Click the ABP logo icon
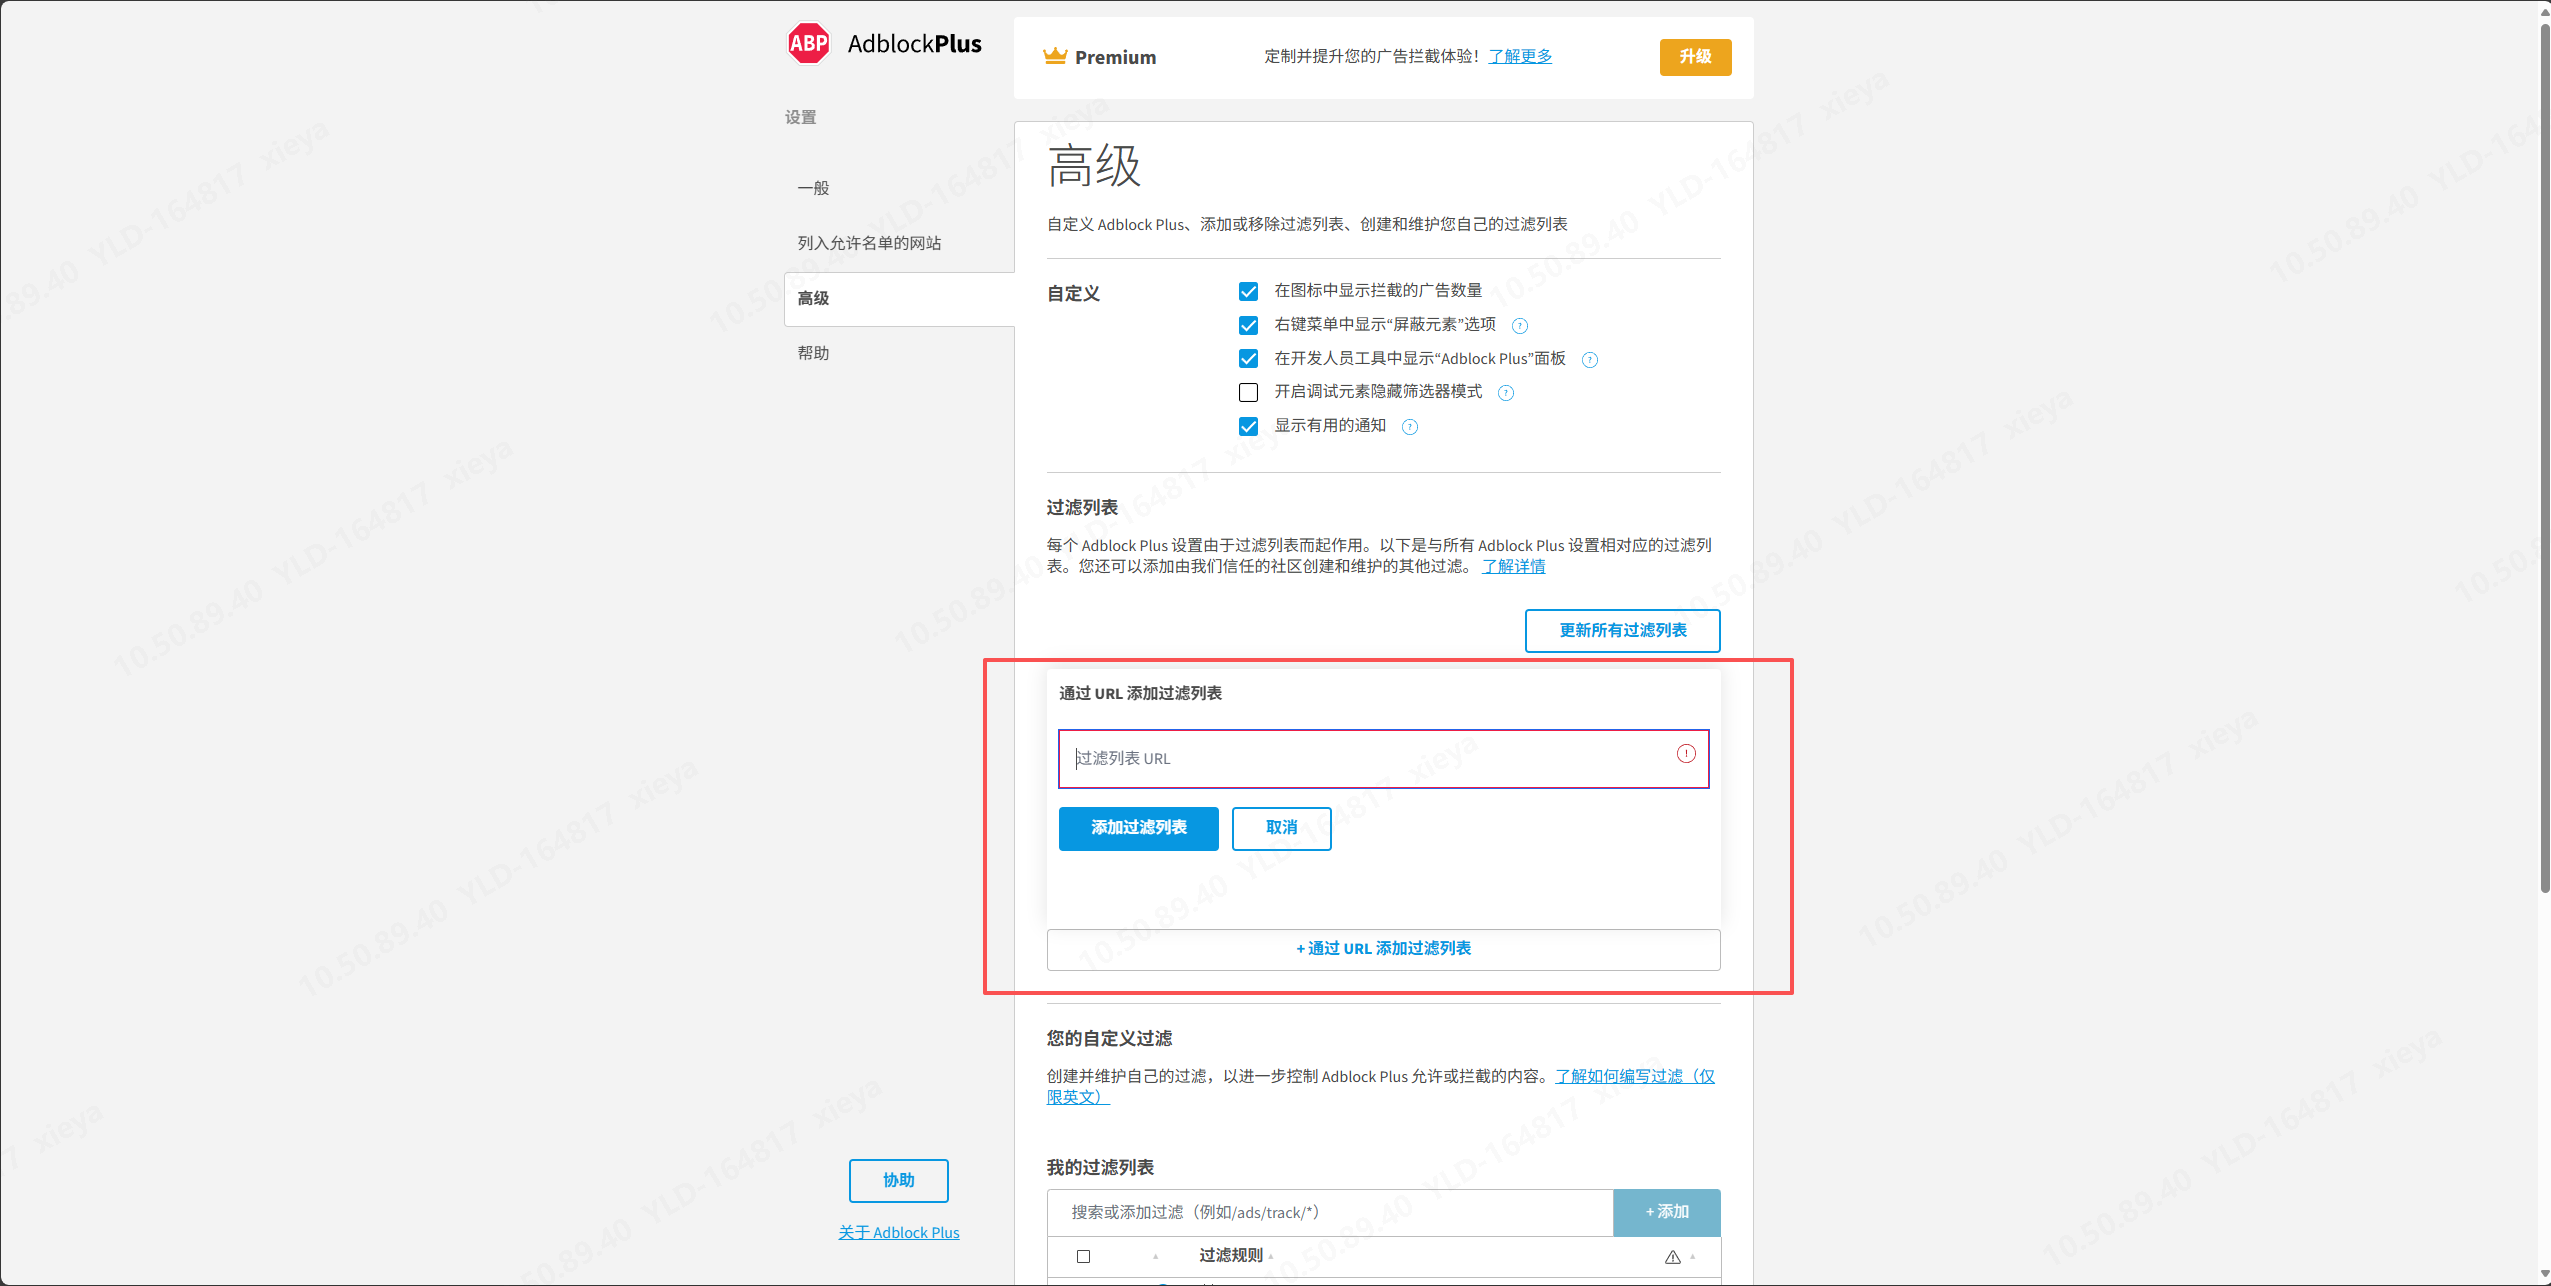The image size is (2551, 1286). [x=808, y=43]
